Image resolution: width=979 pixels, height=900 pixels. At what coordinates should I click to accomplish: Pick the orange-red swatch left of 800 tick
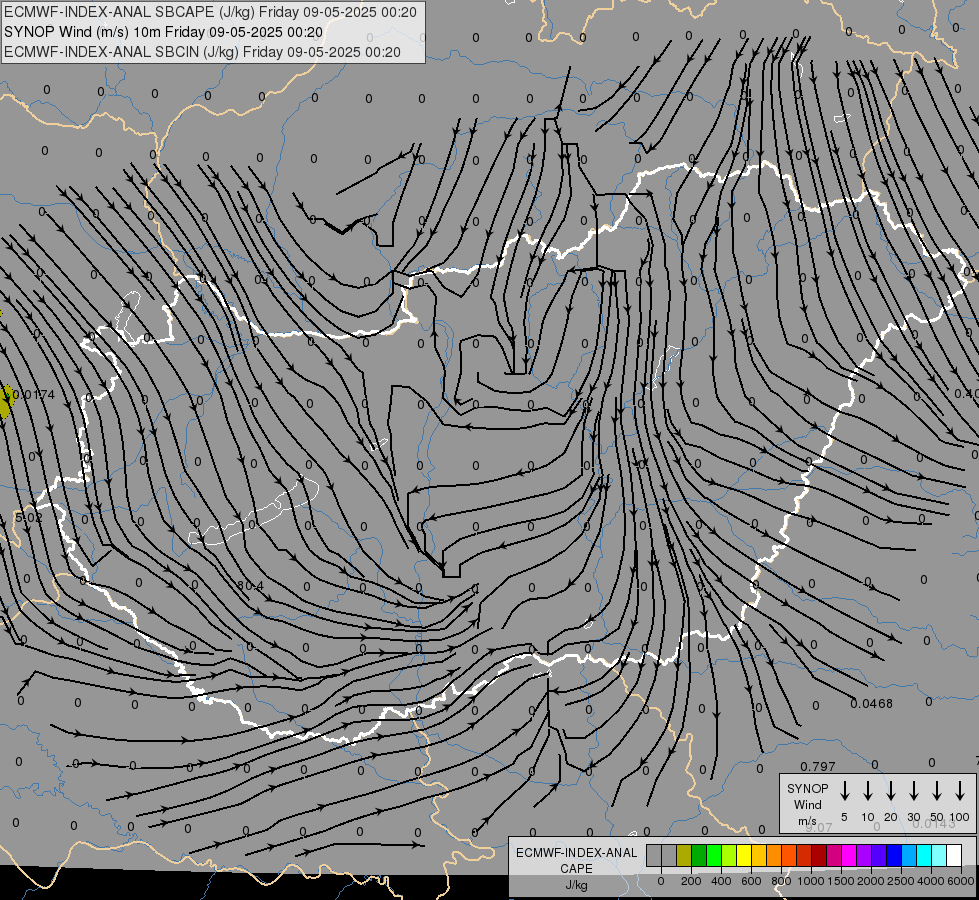(790, 855)
